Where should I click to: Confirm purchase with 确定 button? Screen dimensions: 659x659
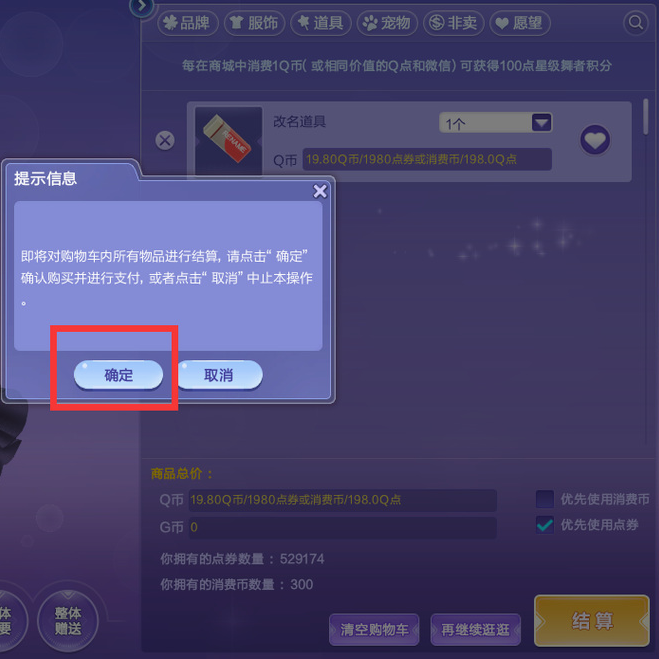(118, 374)
